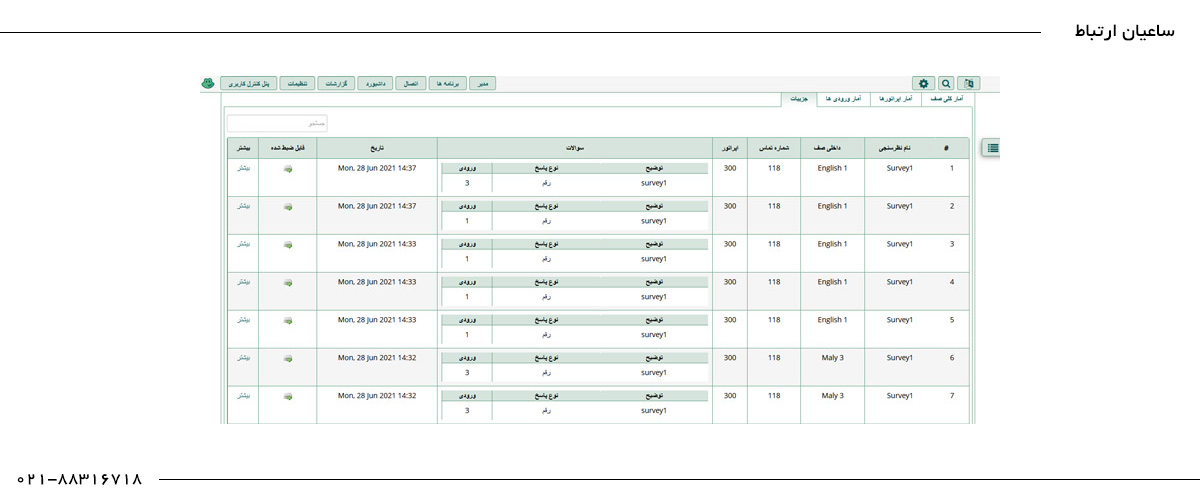Viewport: 1200px width, 500px height.
Task: Open the اتصال menu
Action: point(411,84)
